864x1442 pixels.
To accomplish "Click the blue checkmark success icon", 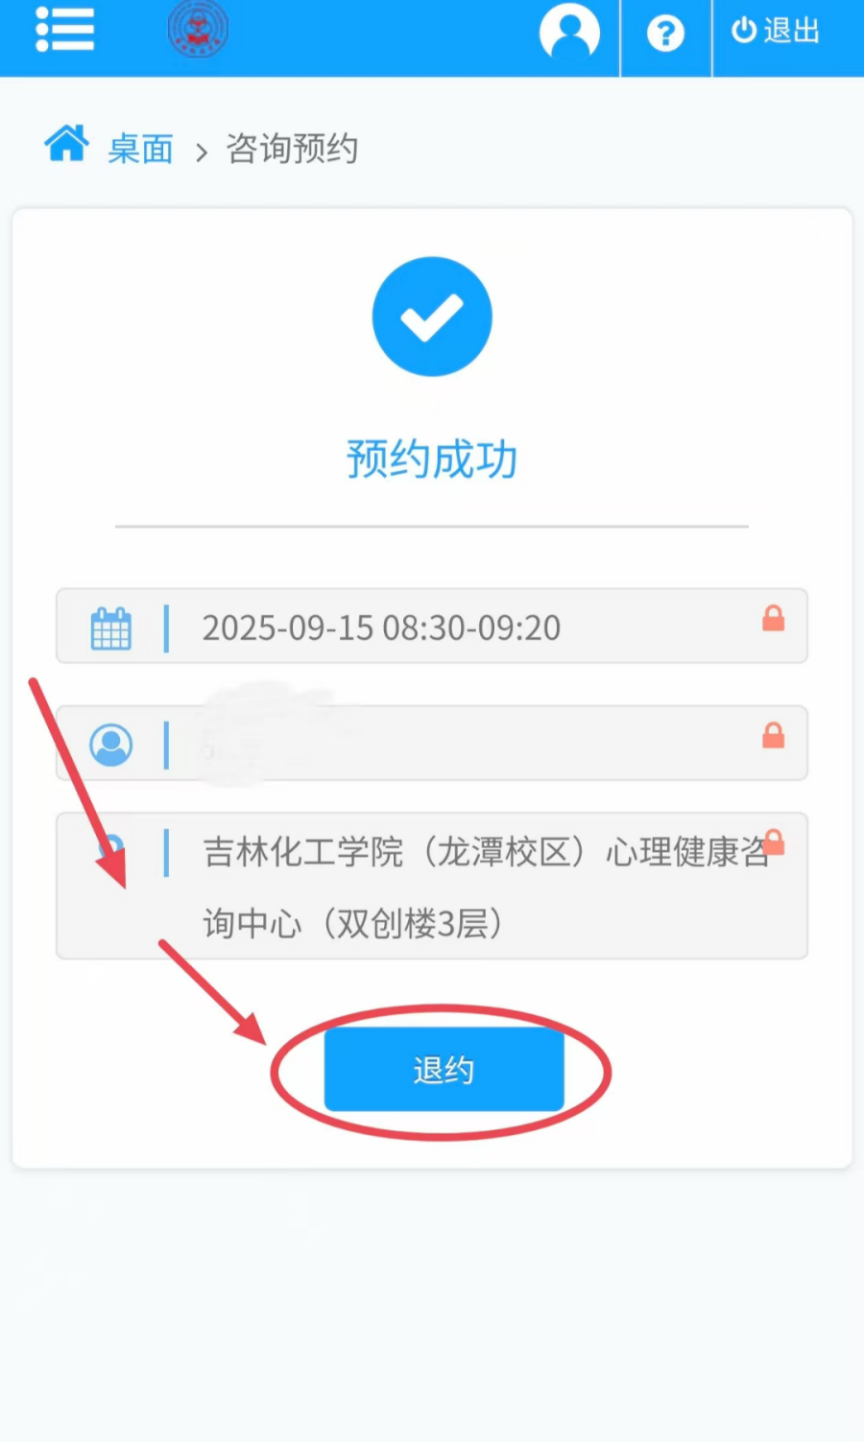I will click(x=432, y=316).
